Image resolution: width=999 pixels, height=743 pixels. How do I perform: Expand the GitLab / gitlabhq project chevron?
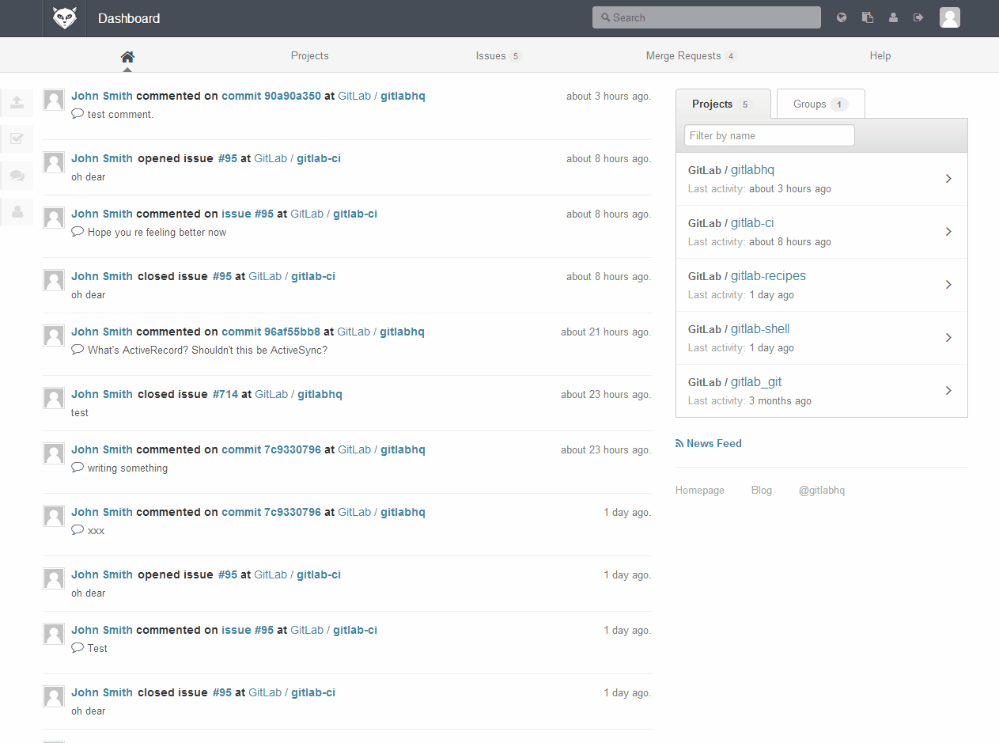[x=948, y=178]
